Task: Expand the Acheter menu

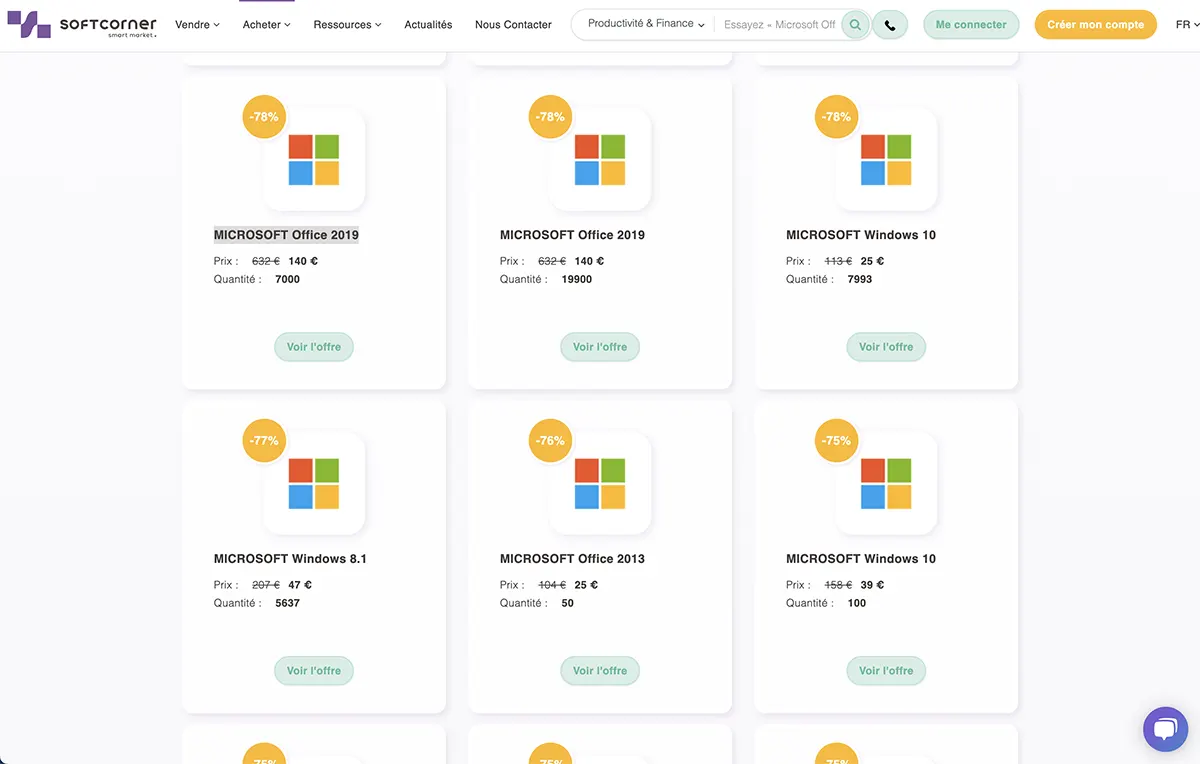Action: pos(266,25)
